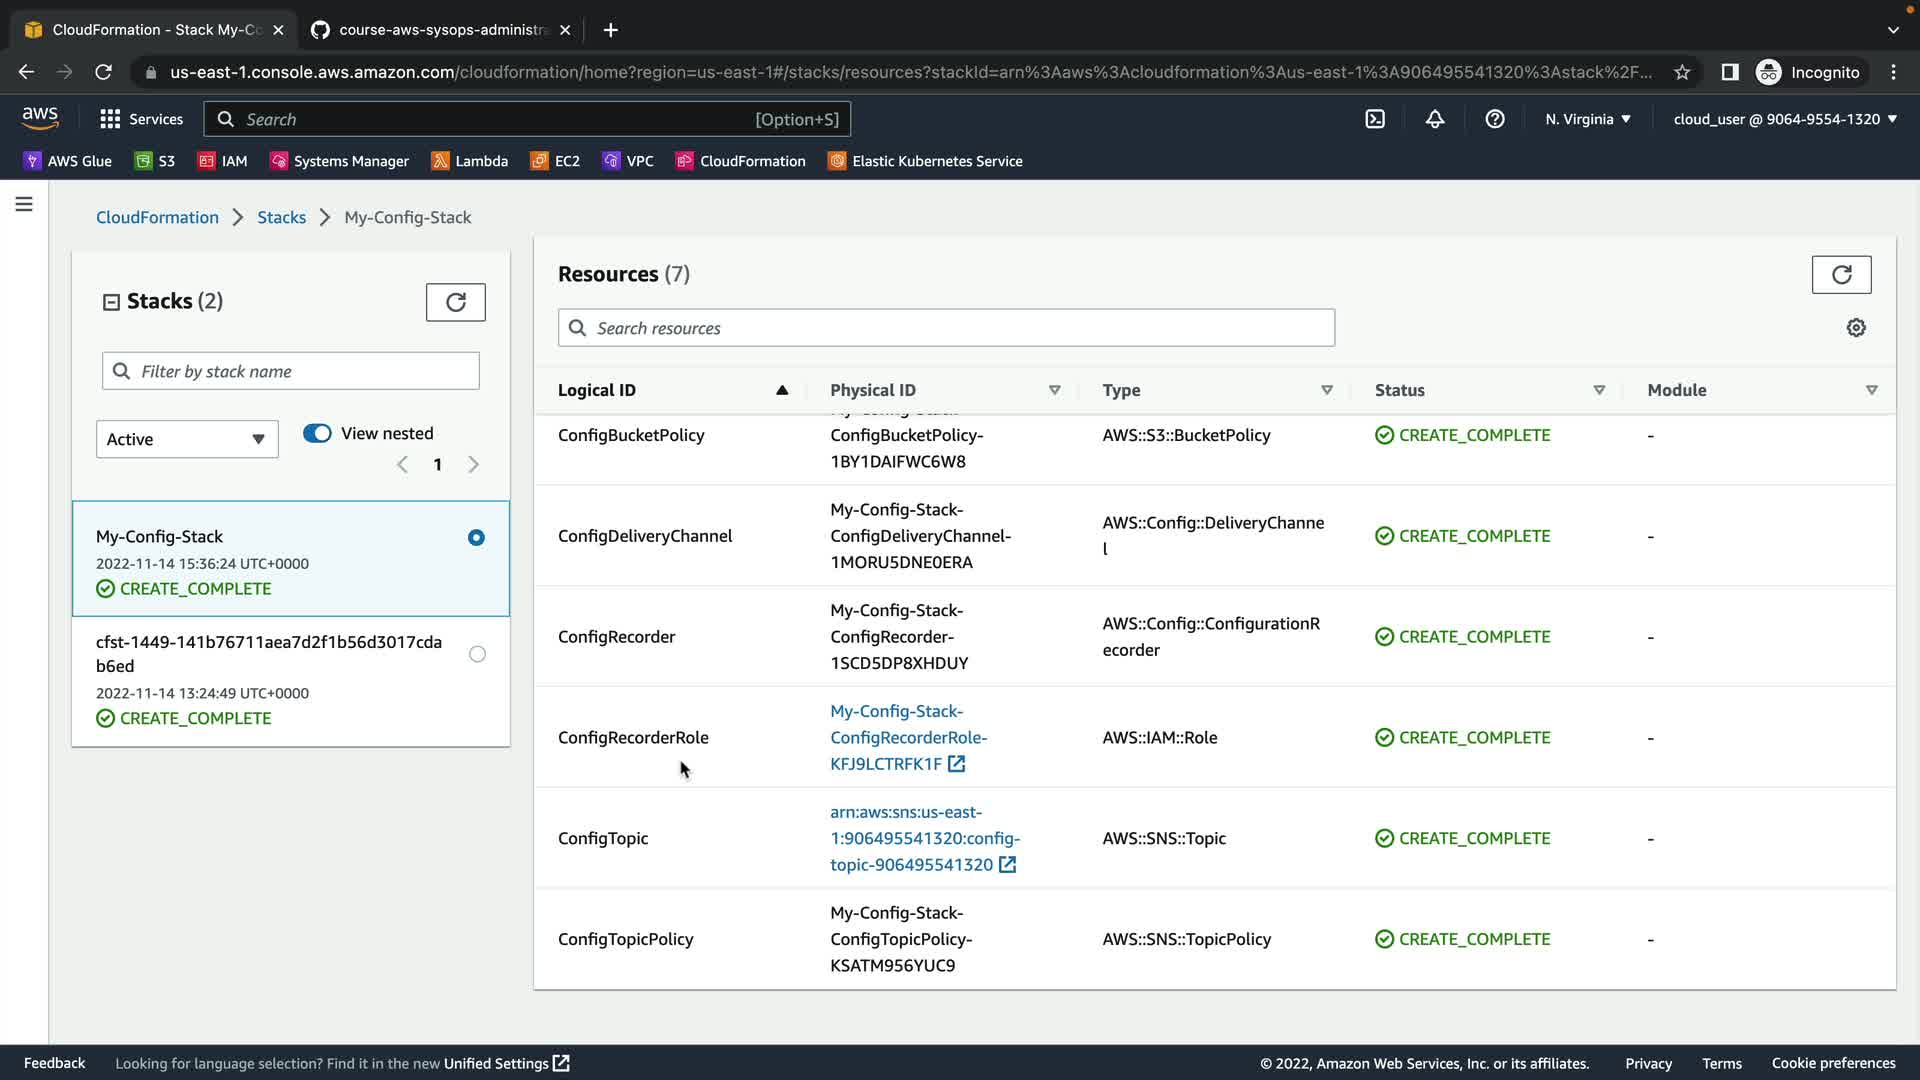Open the Active stack filter dropdown
This screenshot has height=1080, width=1920.
(x=186, y=439)
